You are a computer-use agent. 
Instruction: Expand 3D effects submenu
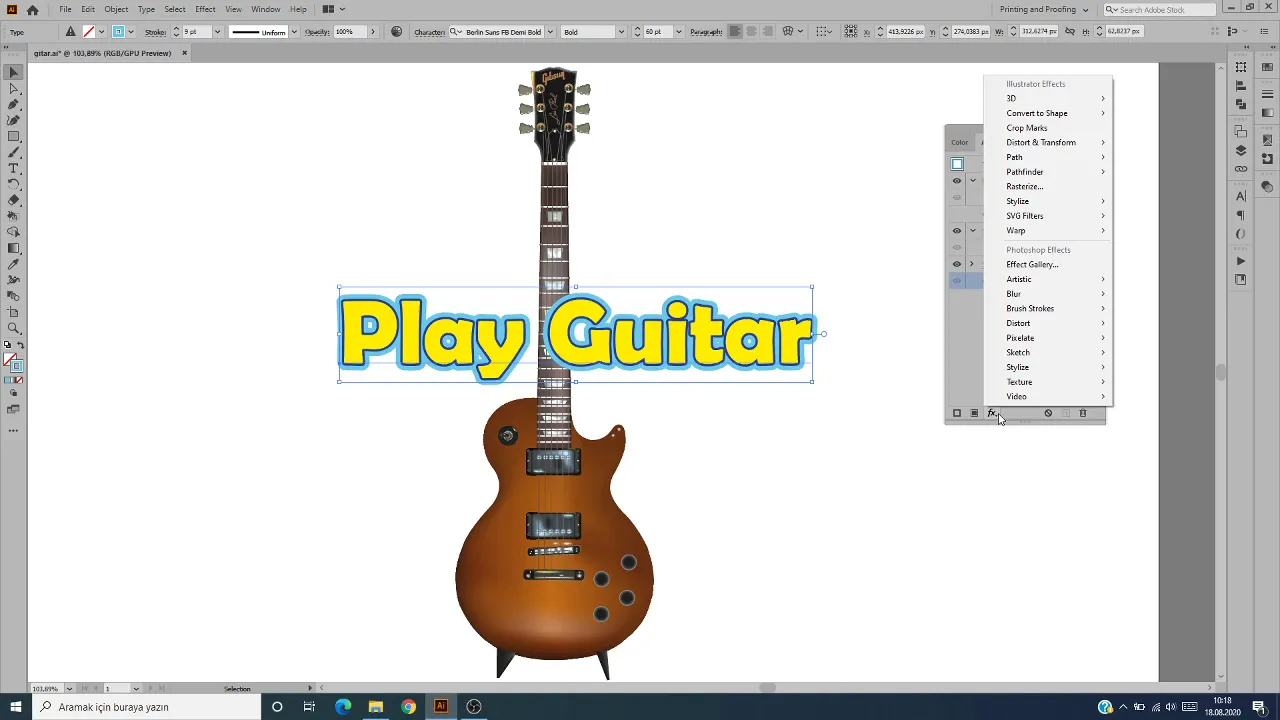(1048, 98)
